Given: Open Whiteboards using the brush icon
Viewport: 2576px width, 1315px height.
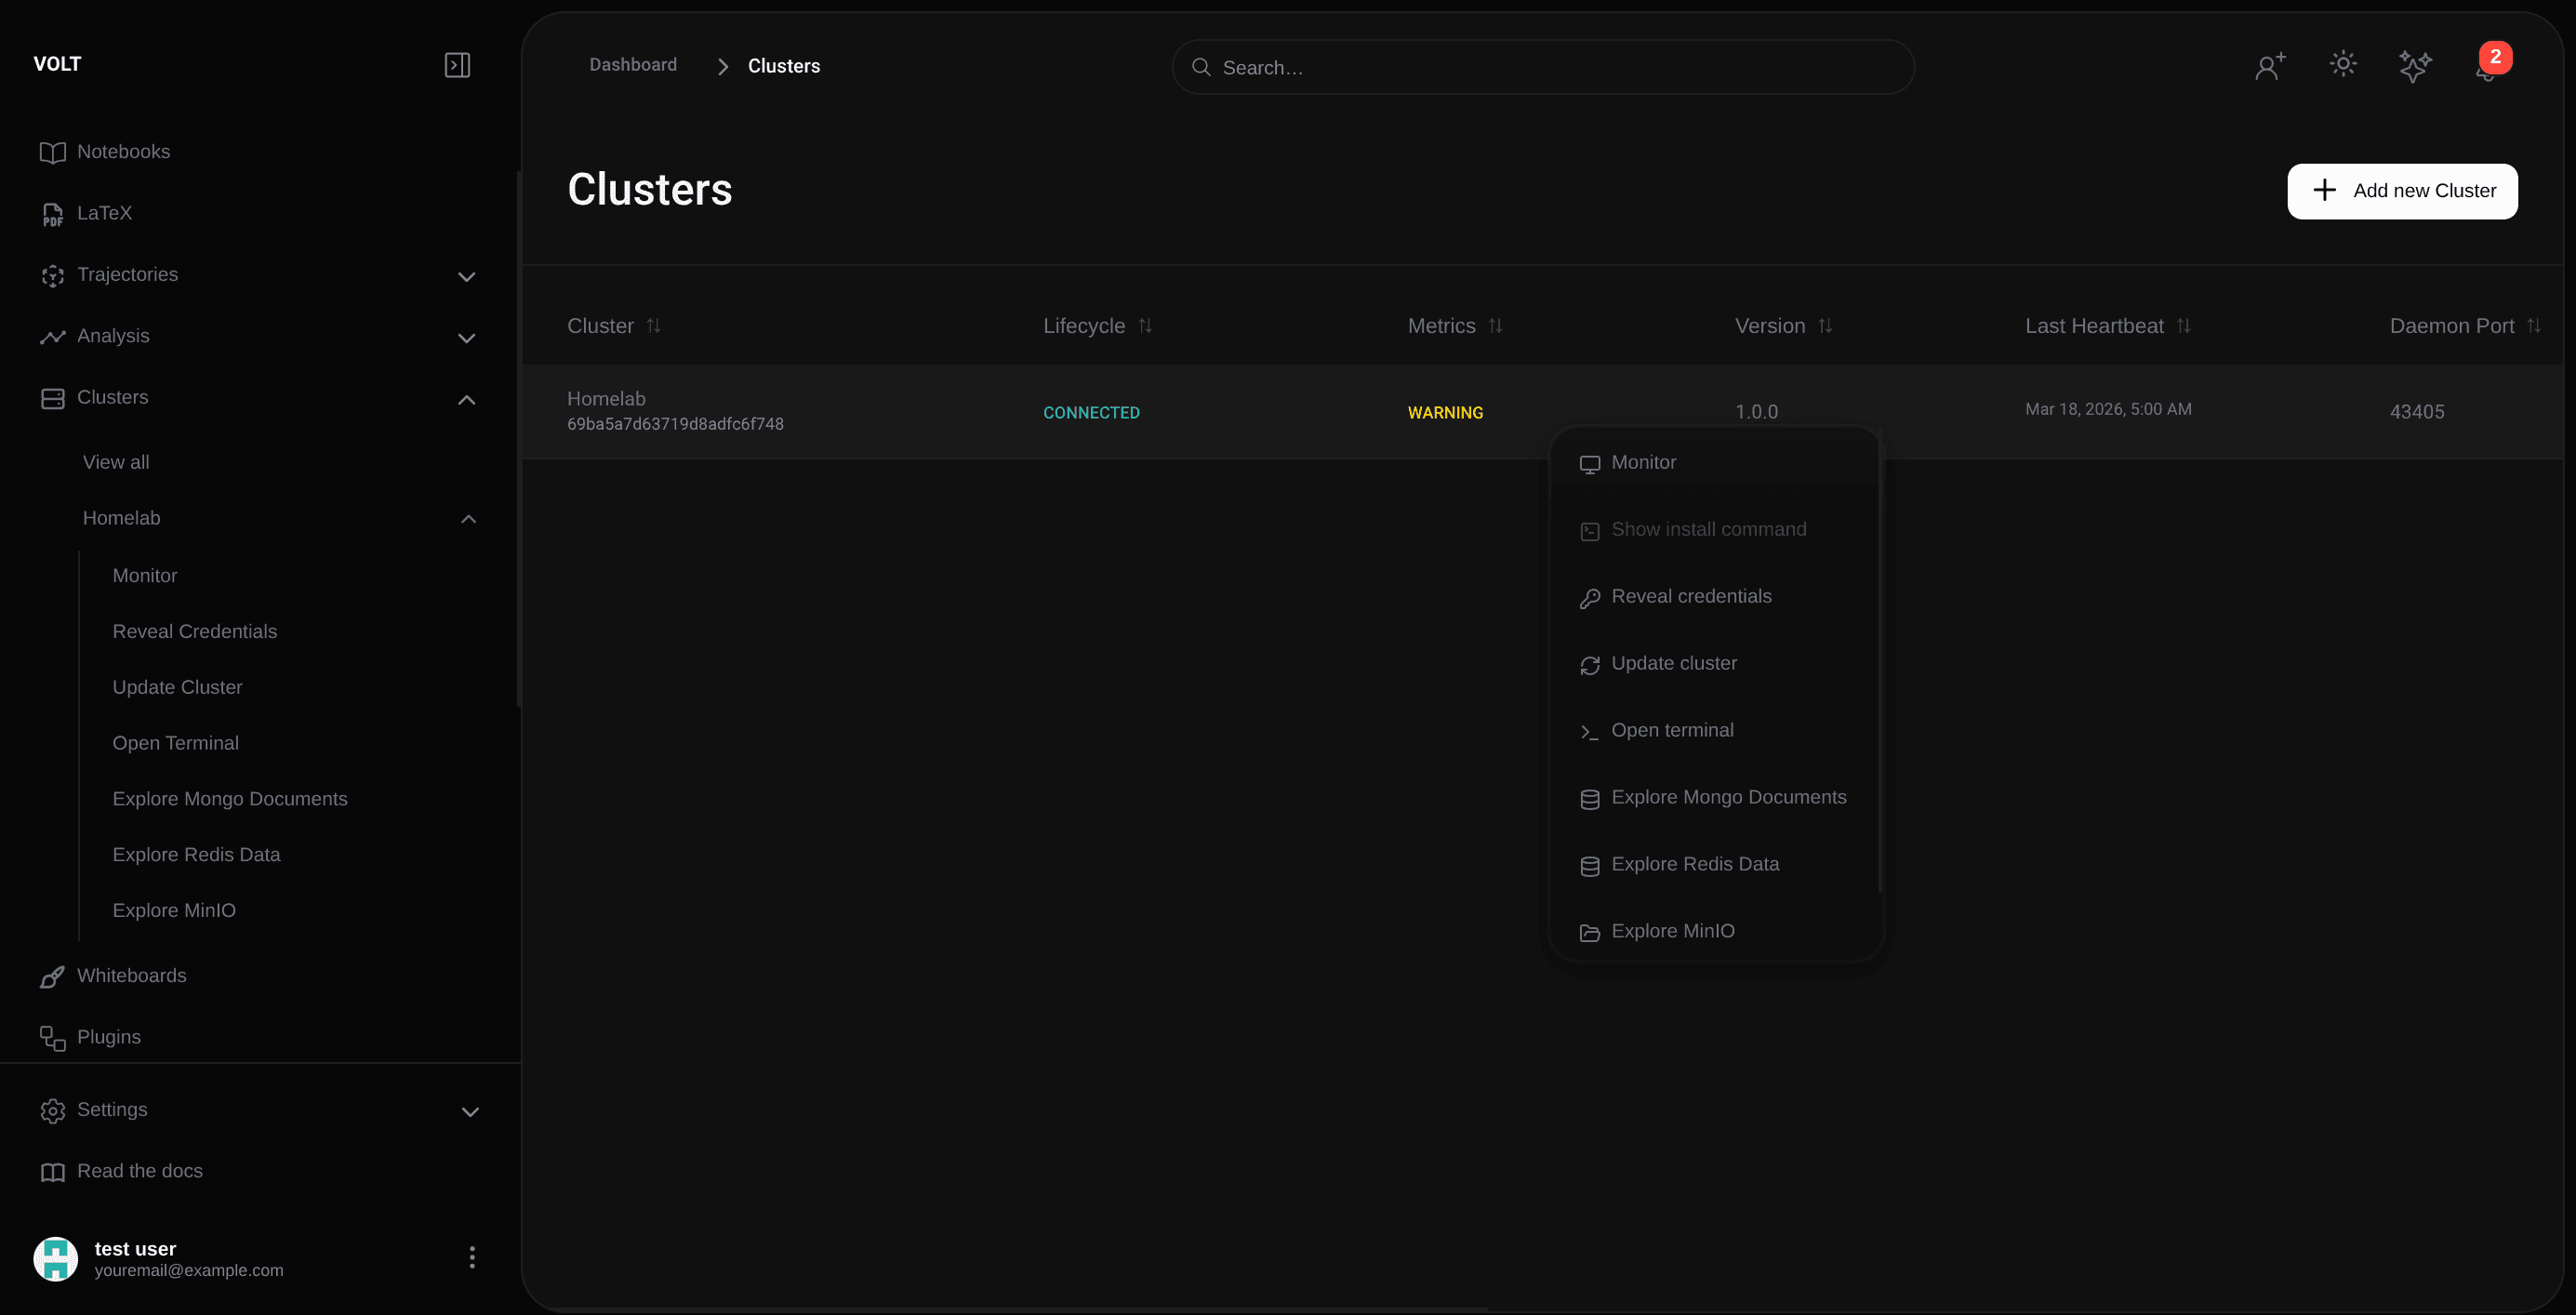Looking at the screenshot, I should tap(52, 975).
